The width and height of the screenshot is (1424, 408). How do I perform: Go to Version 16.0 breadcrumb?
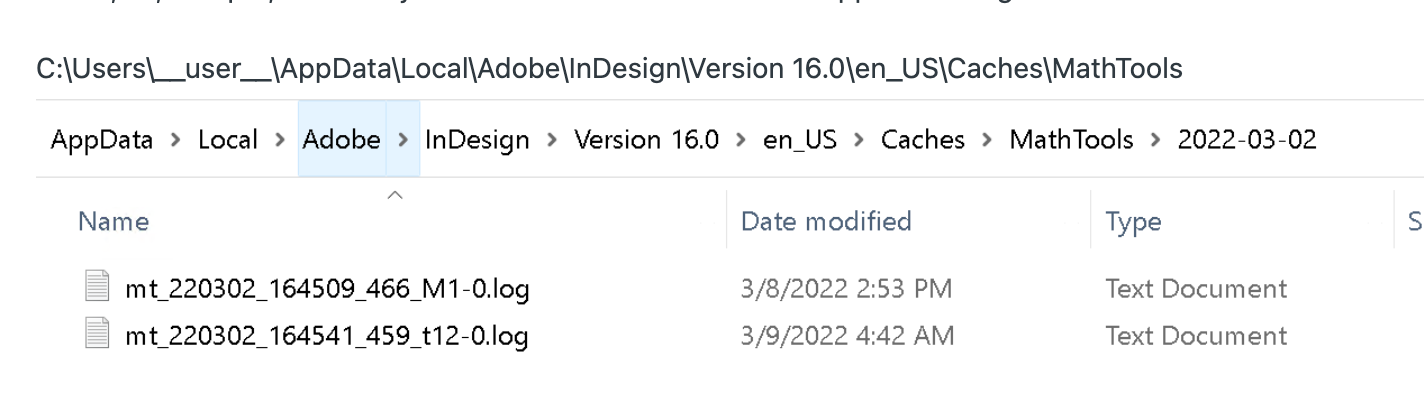(x=647, y=140)
